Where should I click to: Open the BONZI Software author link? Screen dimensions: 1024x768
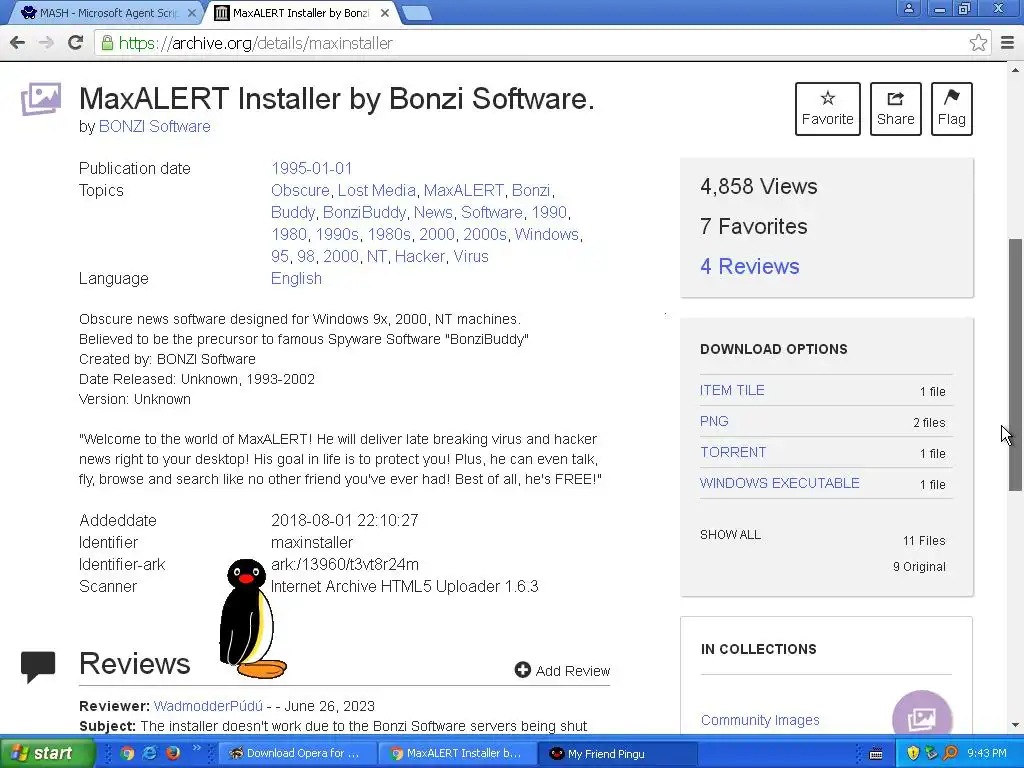tap(154, 126)
